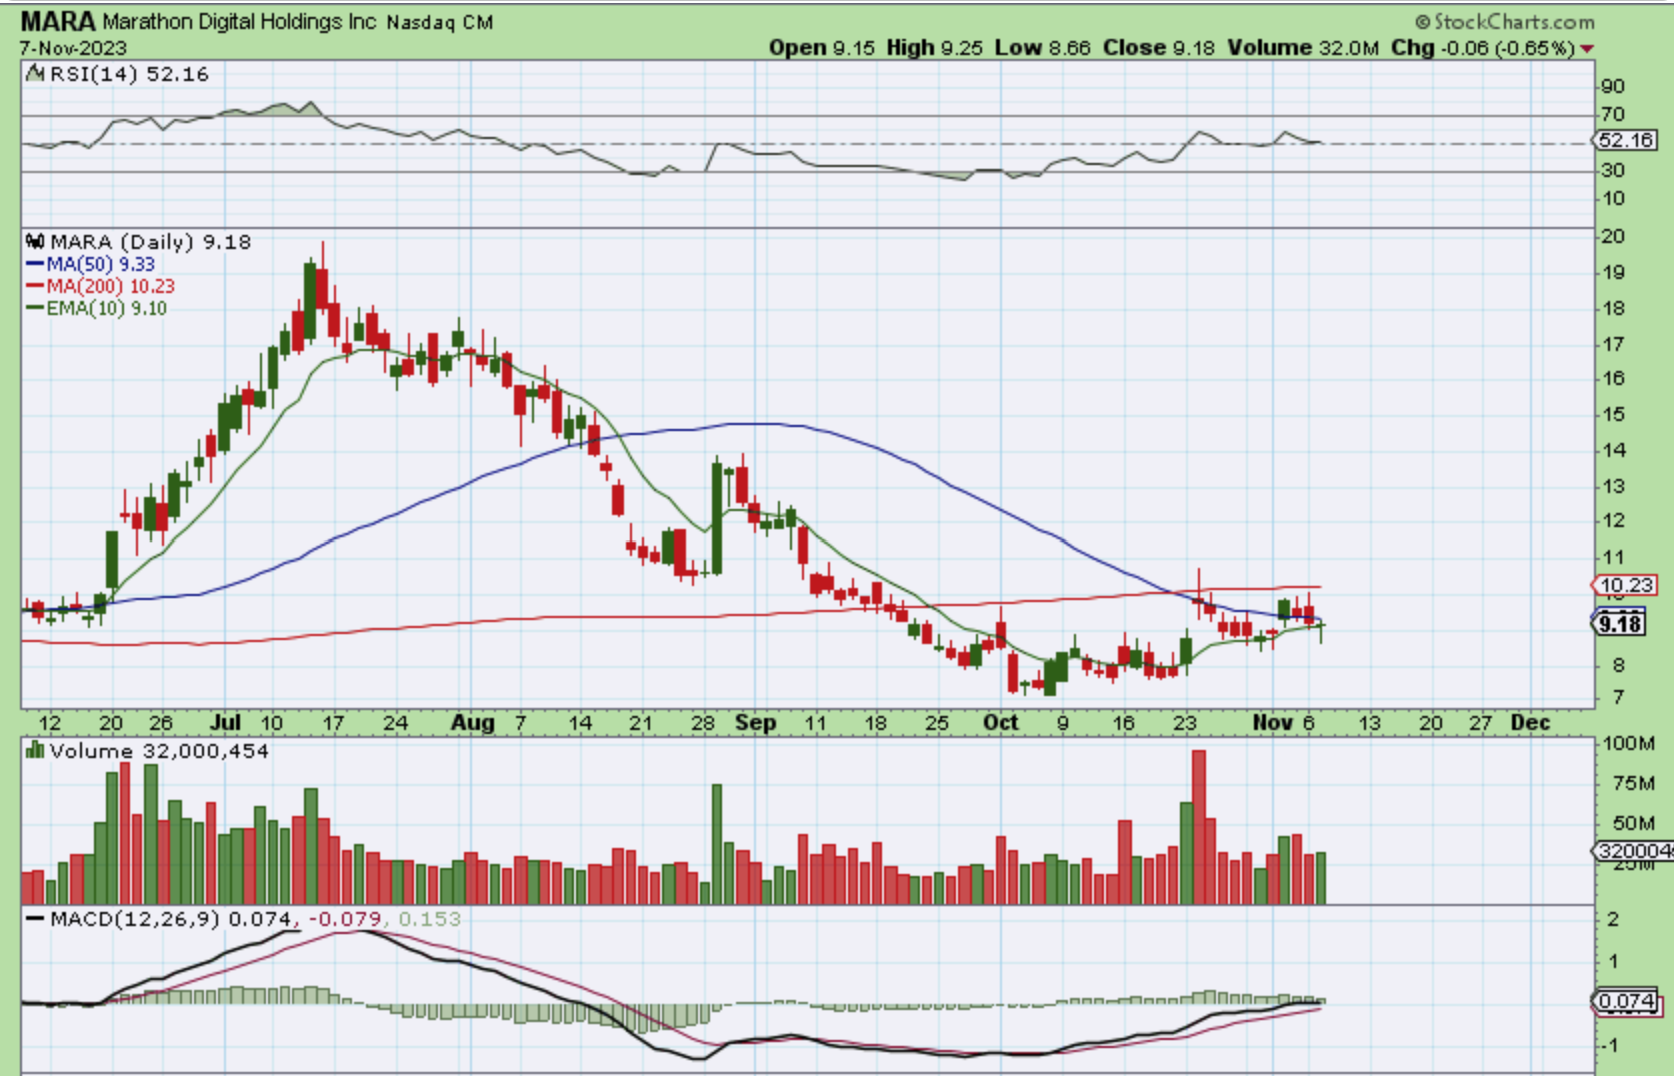
Task: Click the 100M level on volume axis
Action: 1628,743
